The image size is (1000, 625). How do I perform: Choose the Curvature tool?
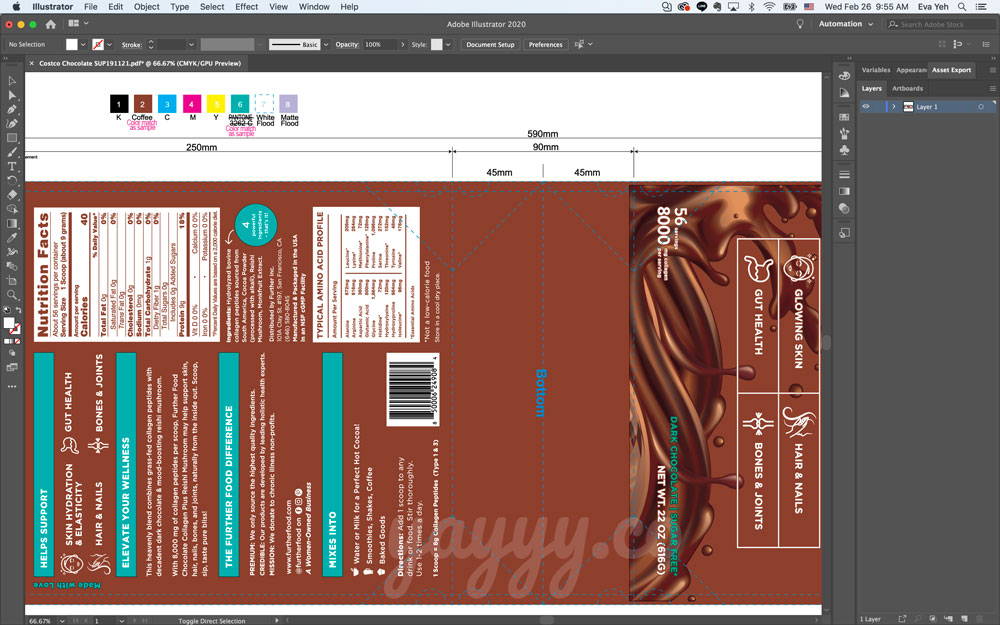coord(11,123)
